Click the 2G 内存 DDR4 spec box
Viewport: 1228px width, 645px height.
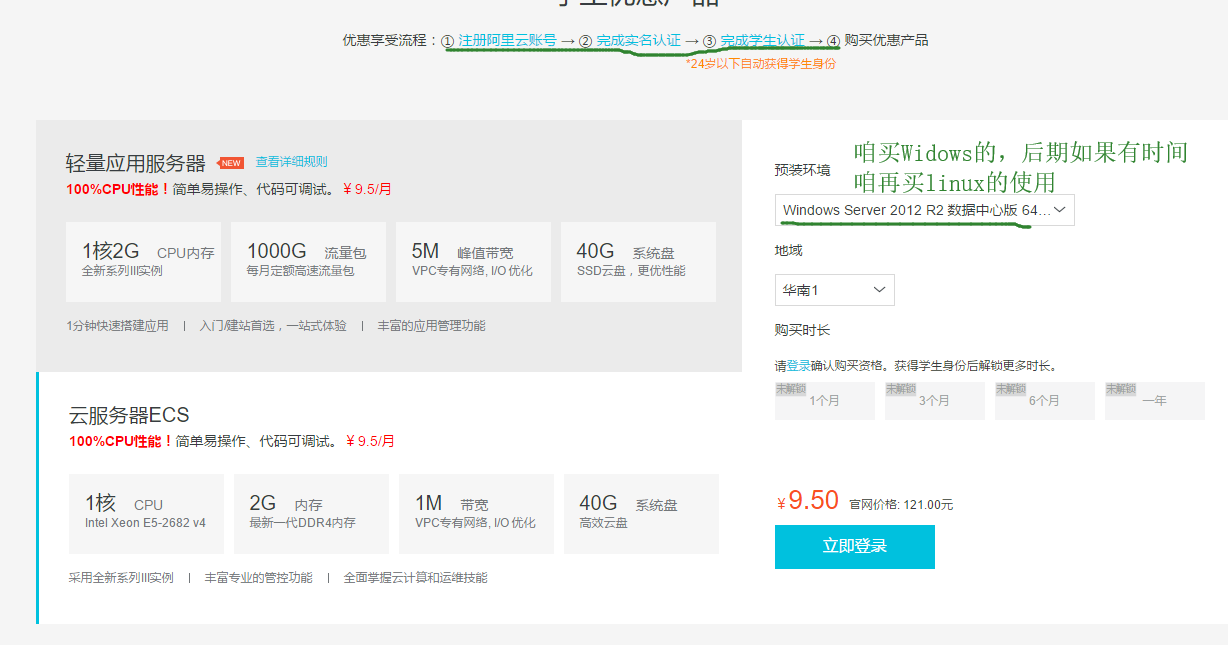311,514
